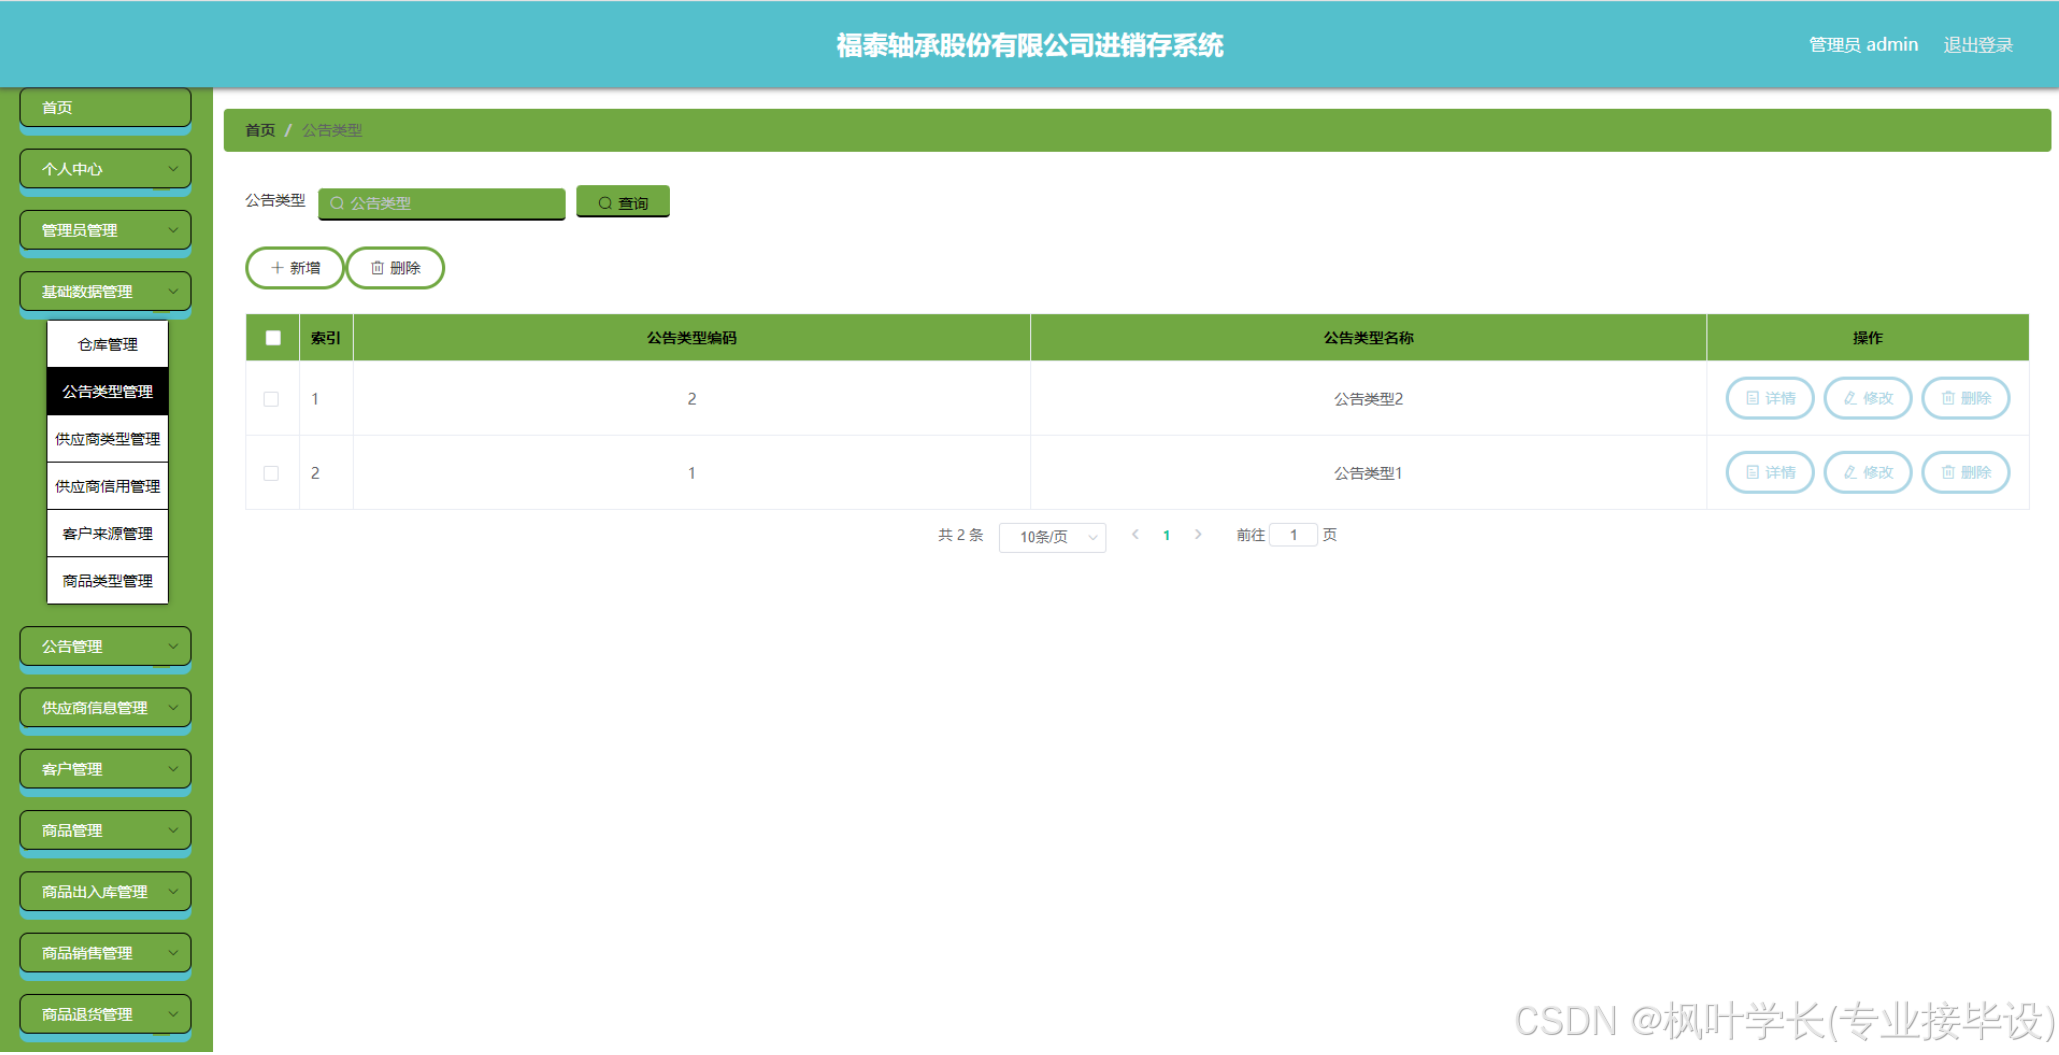Click the 公告类型2 name cell
This screenshot has height=1055, width=2059.
point(1368,399)
